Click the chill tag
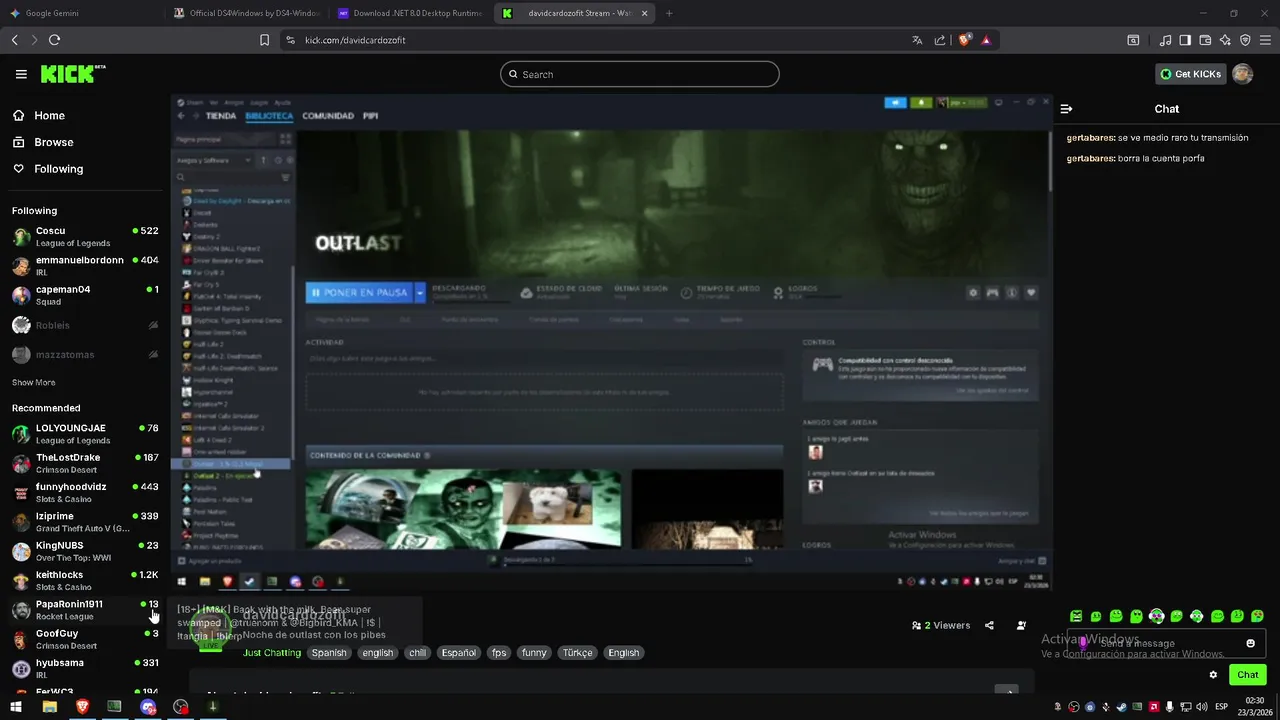 tap(418, 653)
